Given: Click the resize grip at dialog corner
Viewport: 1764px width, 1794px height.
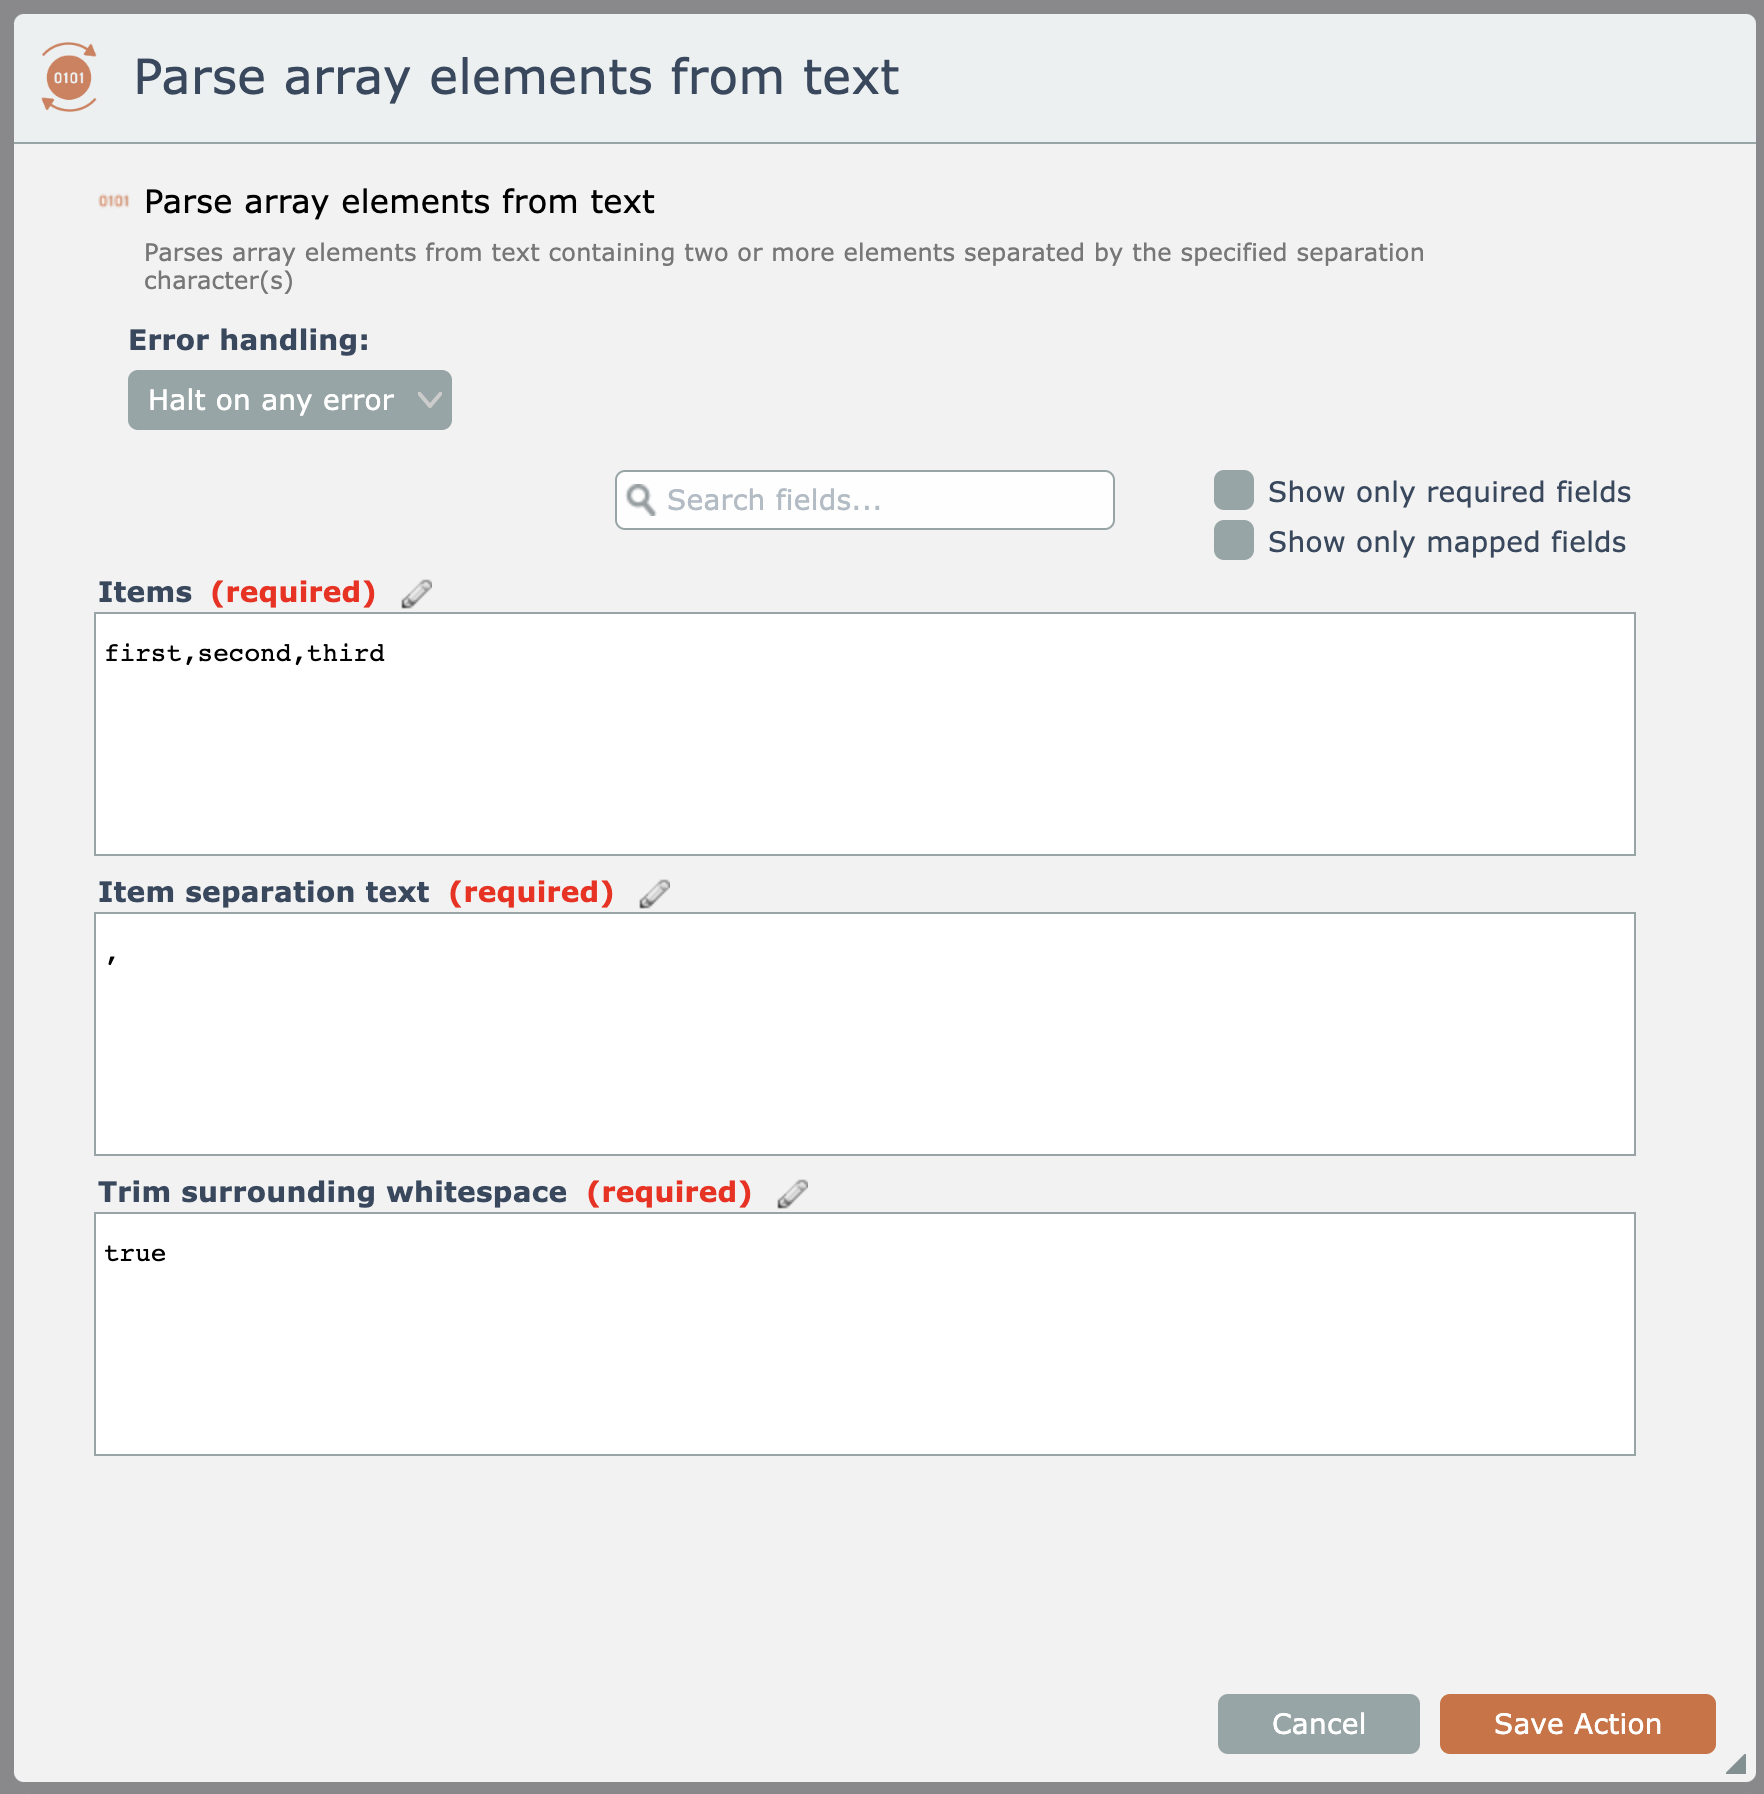Looking at the screenshot, I should 1736,1764.
